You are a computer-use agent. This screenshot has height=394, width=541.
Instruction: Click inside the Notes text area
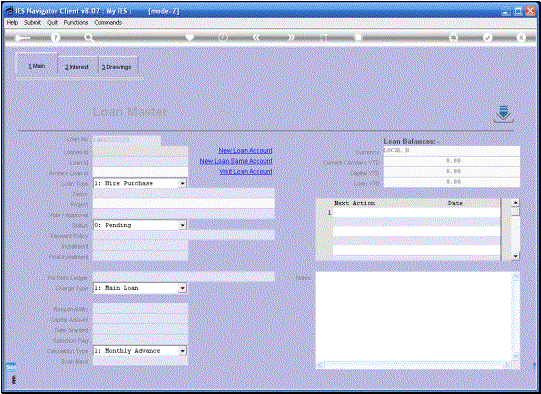(x=413, y=316)
